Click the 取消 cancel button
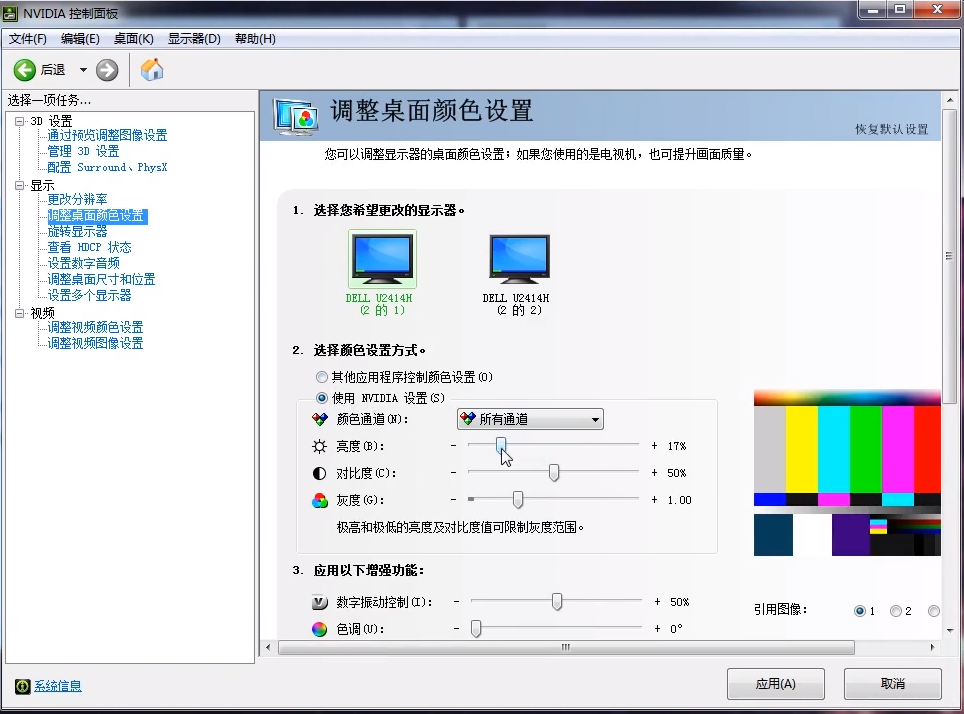Screen dimensions: 964x714 (893, 684)
